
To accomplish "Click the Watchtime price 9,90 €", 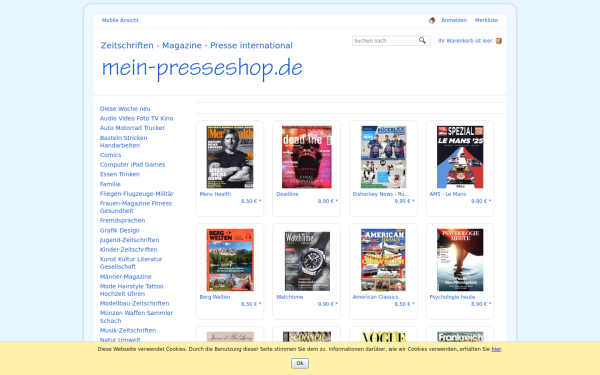I will pyautogui.click(x=328, y=304).
